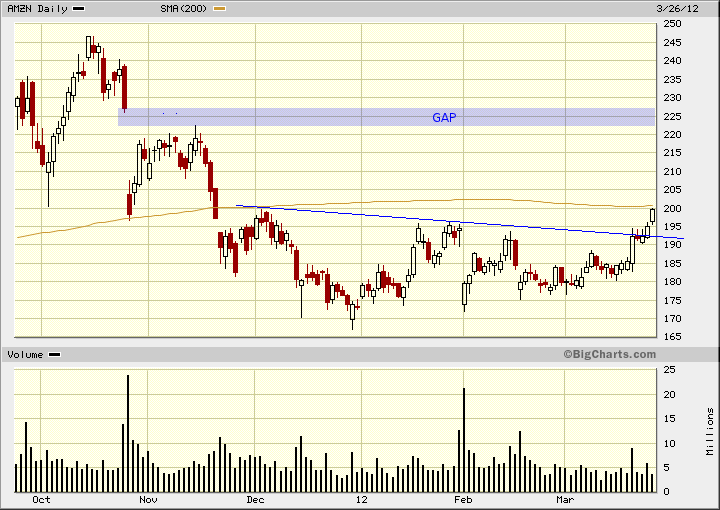Viewport: 720px width, 510px height.
Task: Click the 180 price axis label
Action: click(x=673, y=282)
